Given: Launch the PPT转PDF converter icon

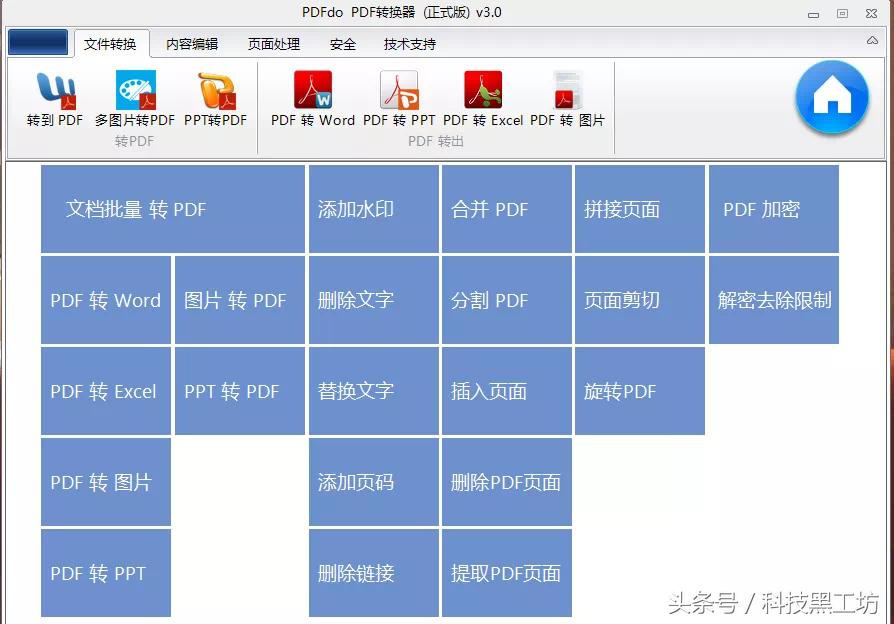Looking at the screenshot, I should (219, 100).
